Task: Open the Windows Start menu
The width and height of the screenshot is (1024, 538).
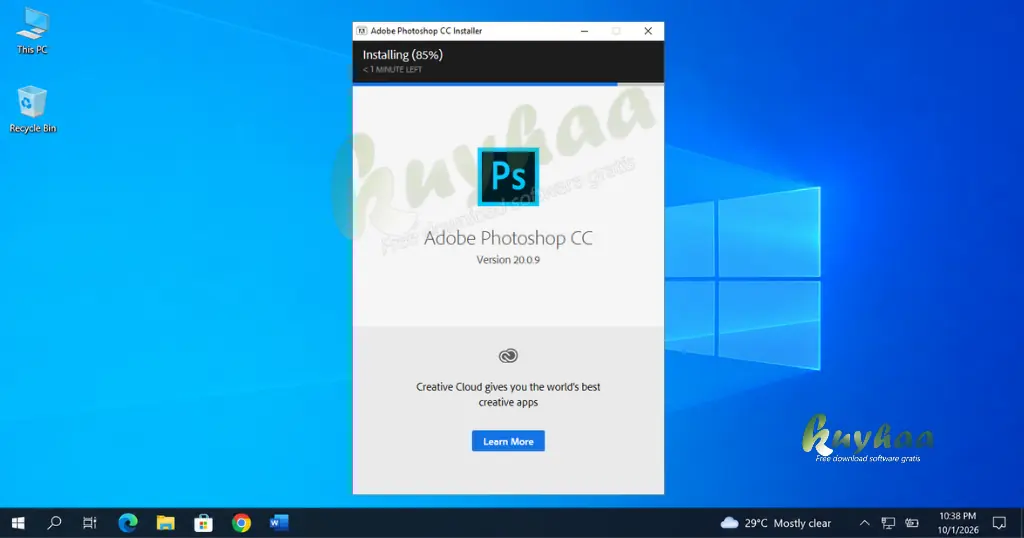Action: (18, 523)
